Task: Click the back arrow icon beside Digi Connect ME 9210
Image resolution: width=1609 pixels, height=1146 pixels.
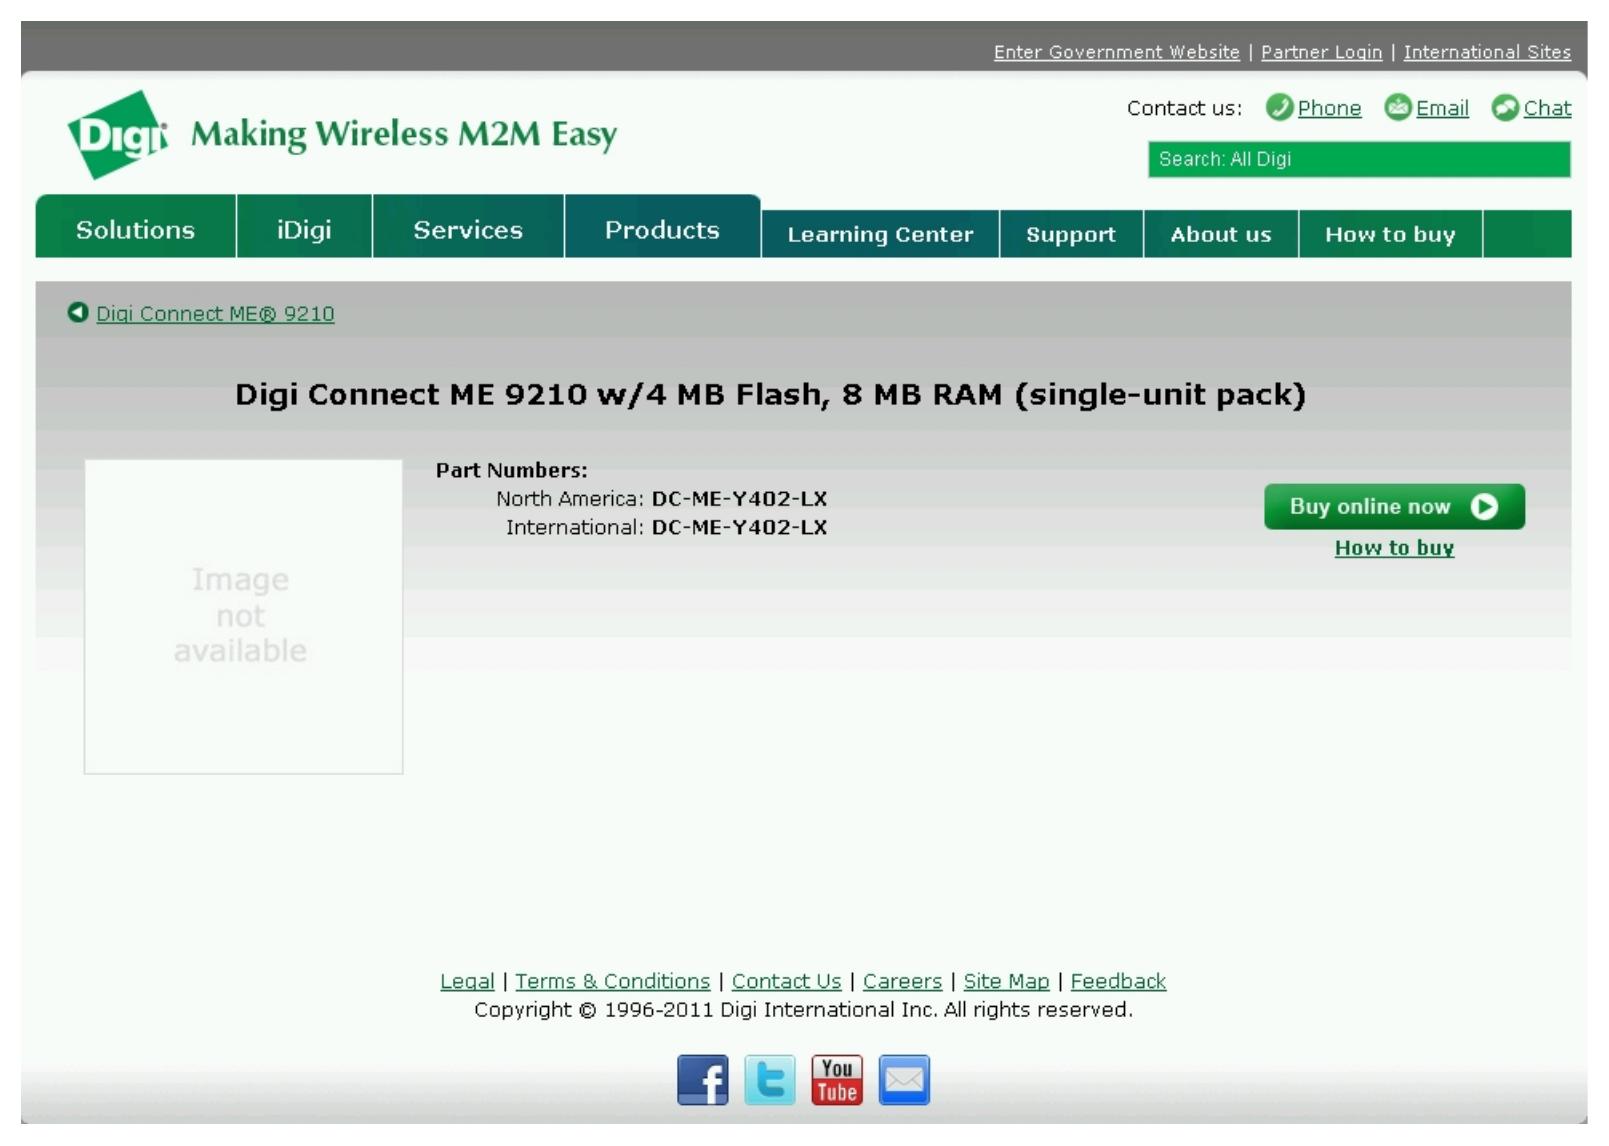Action: tap(78, 313)
